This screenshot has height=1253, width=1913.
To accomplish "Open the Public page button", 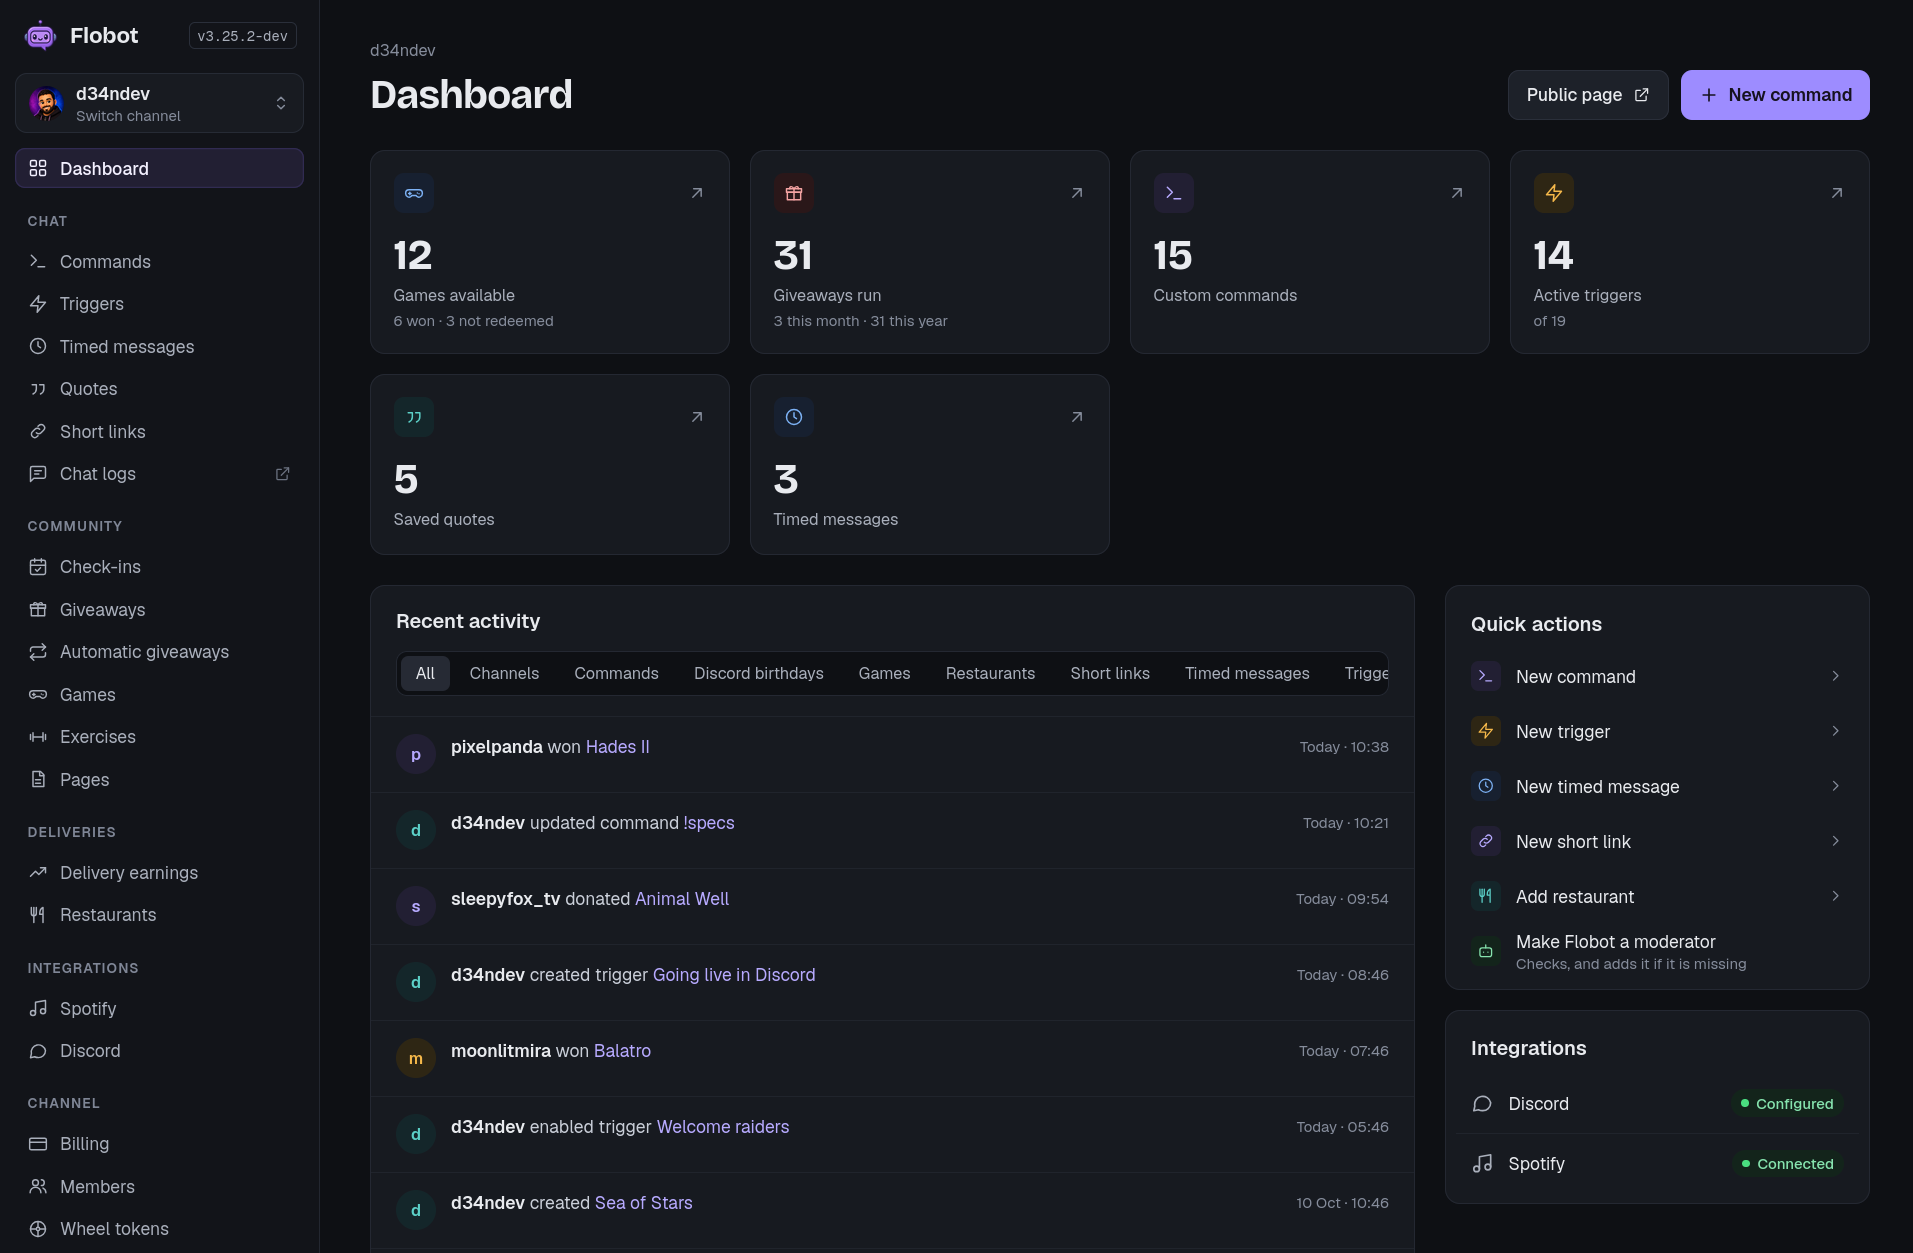I will pyautogui.click(x=1588, y=95).
